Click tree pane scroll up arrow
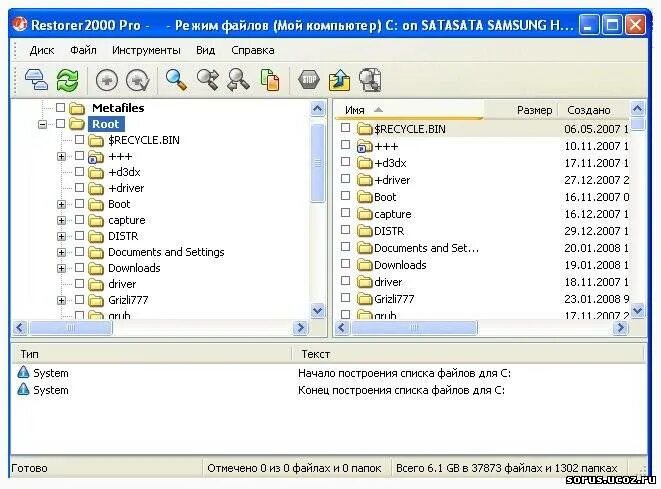The image size is (661, 489). coord(318,109)
